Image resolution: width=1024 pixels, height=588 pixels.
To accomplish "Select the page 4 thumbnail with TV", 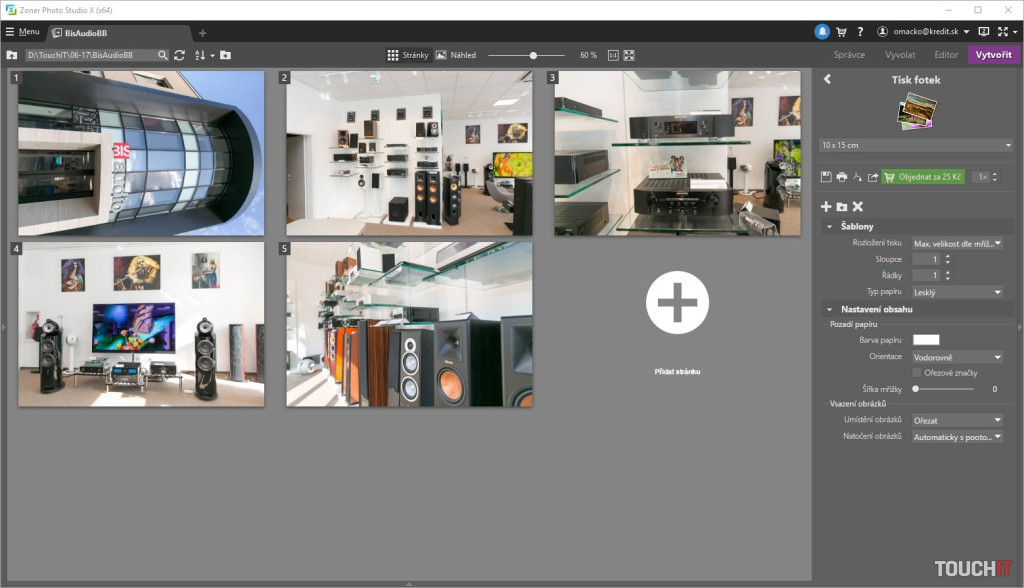I will [x=141, y=324].
